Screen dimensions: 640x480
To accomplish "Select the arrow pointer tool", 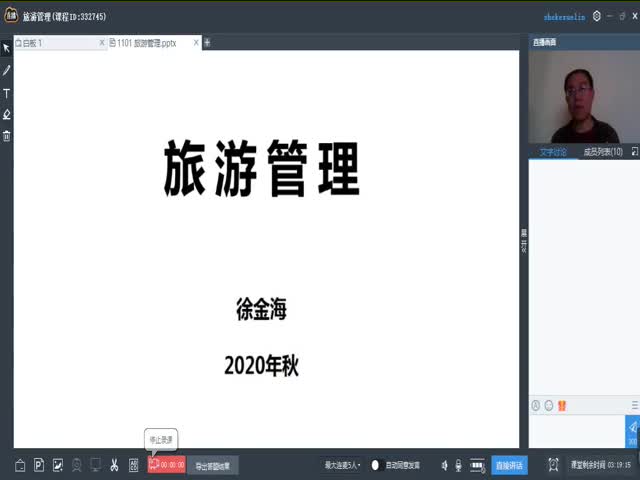I will click(x=6, y=48).
